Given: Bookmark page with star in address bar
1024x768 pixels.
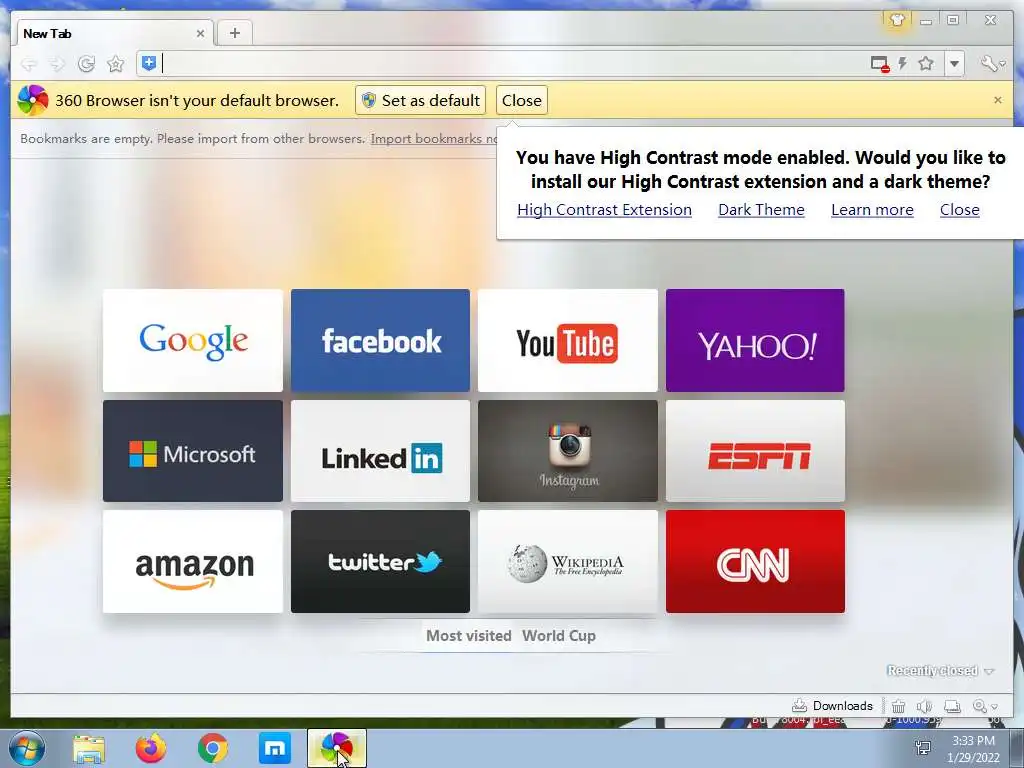Looking at the screenshot, I should (926, 63).
